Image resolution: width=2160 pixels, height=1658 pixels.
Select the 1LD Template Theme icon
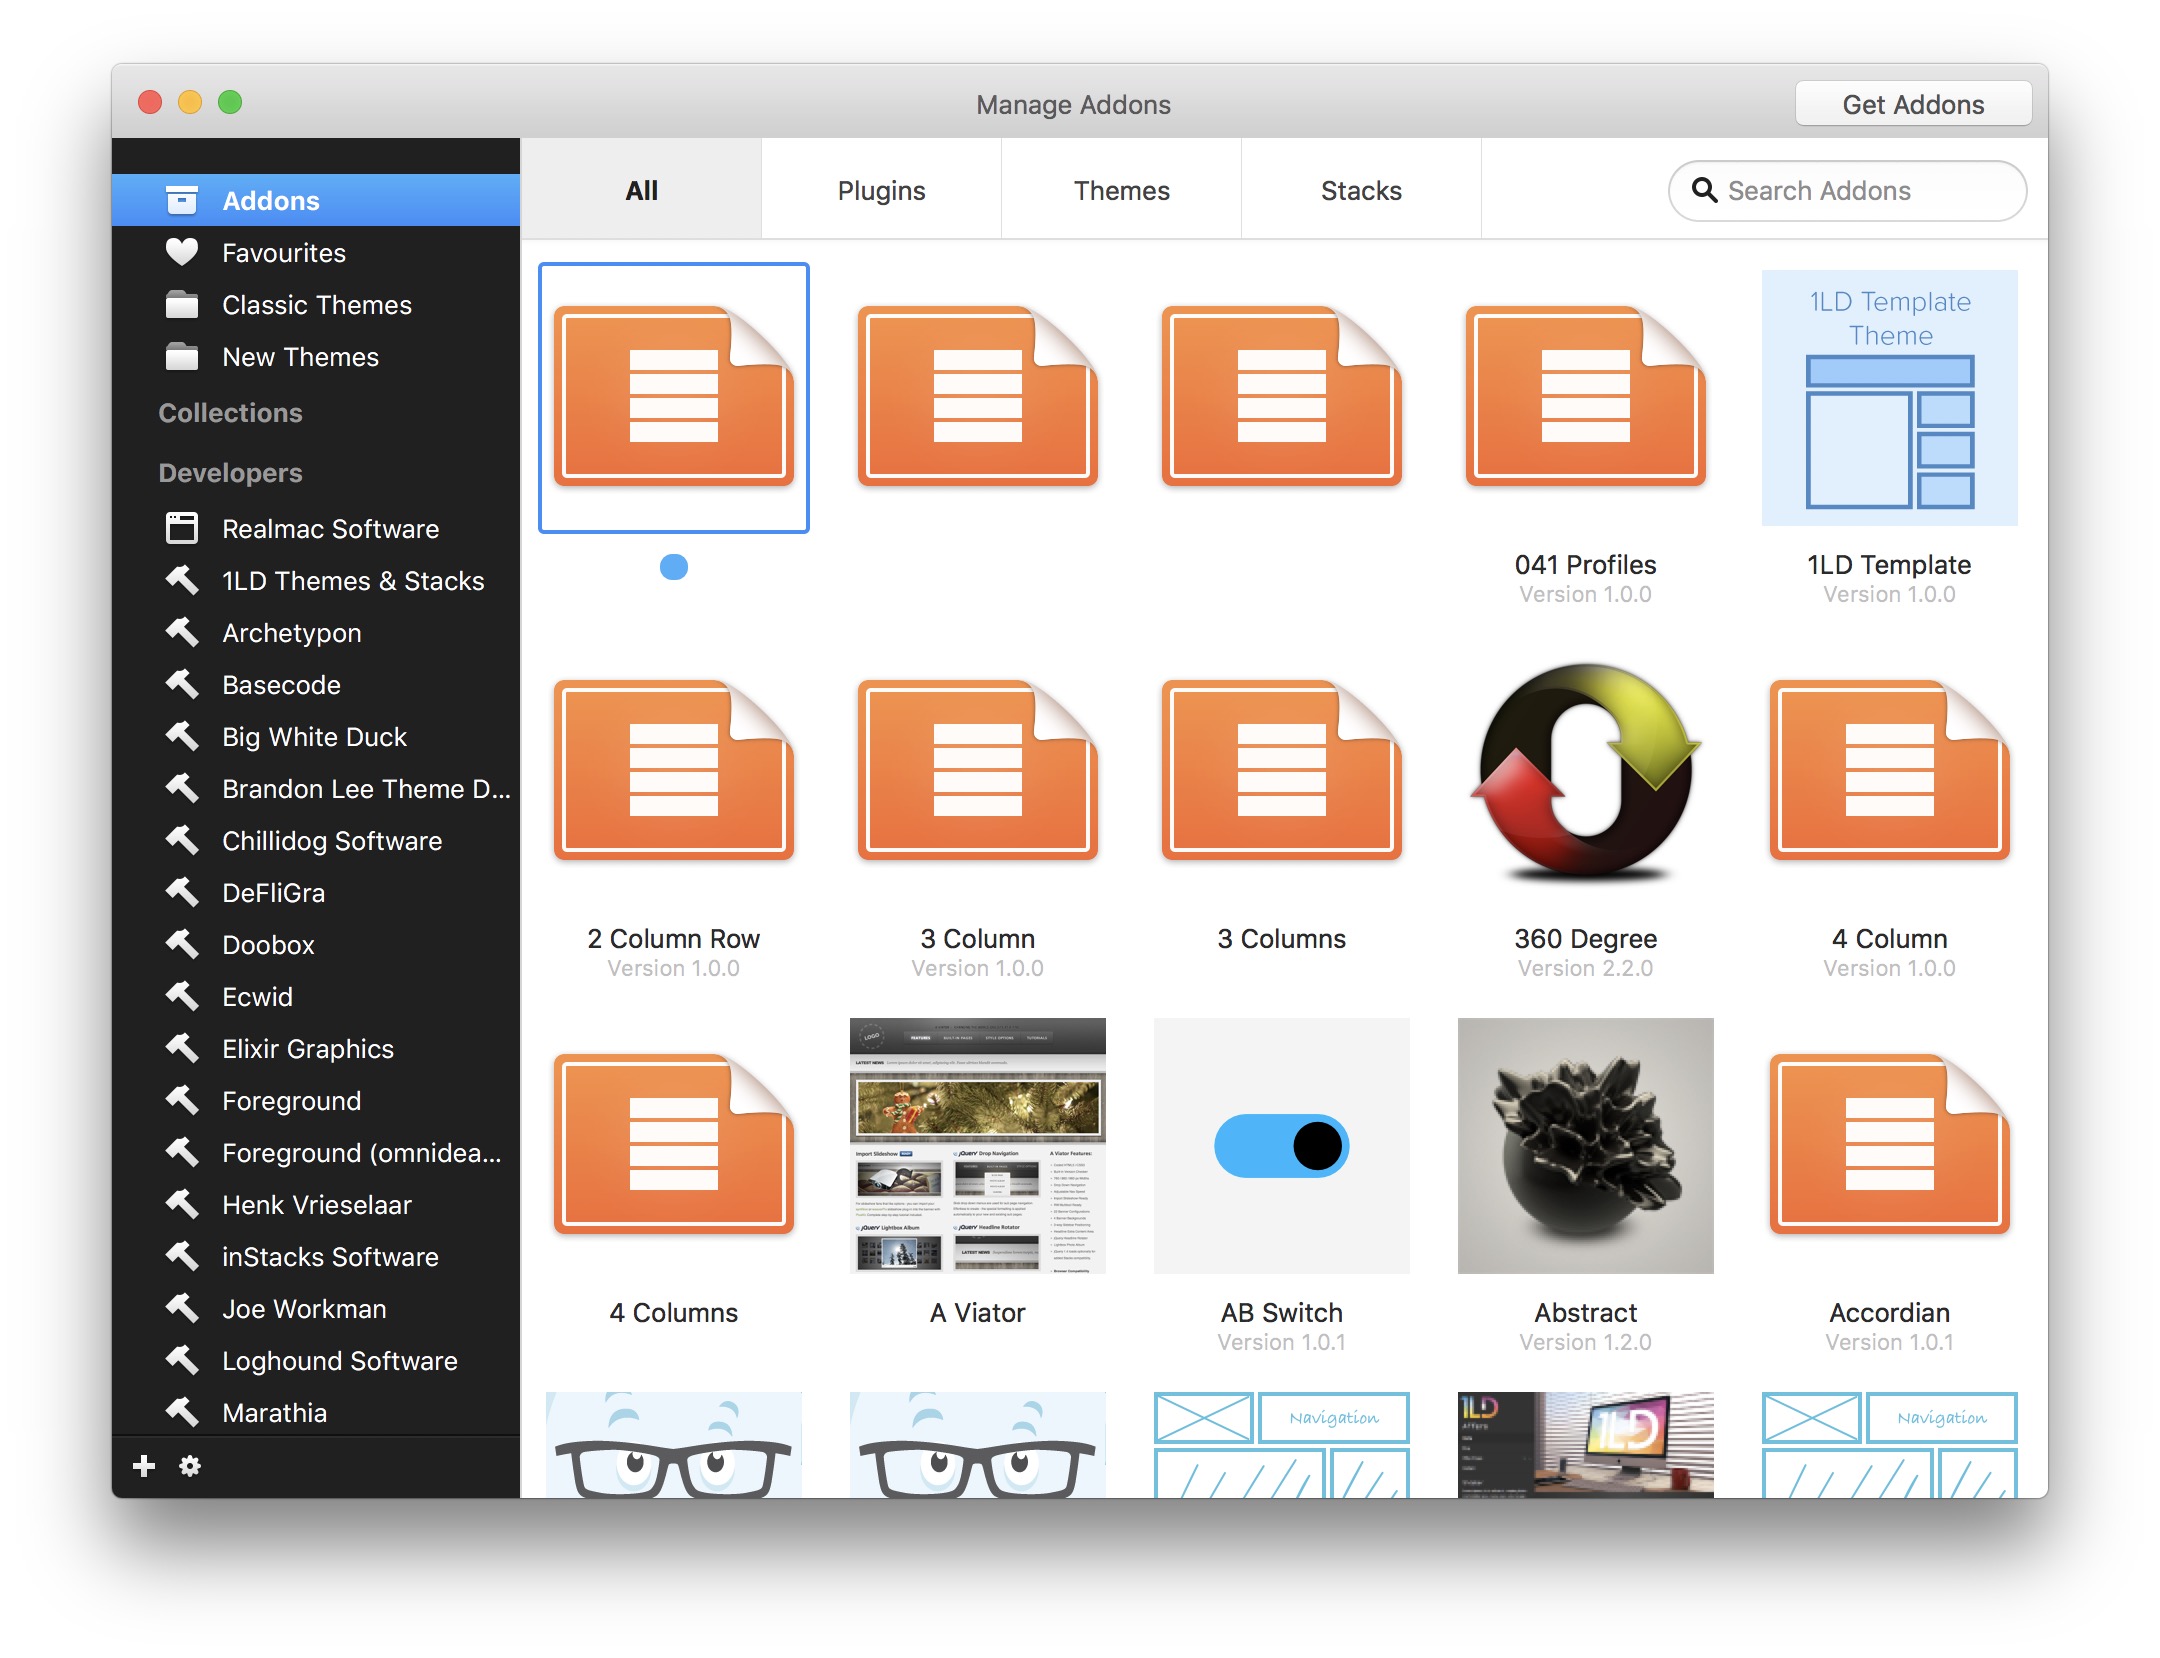tap(1889, 398)
